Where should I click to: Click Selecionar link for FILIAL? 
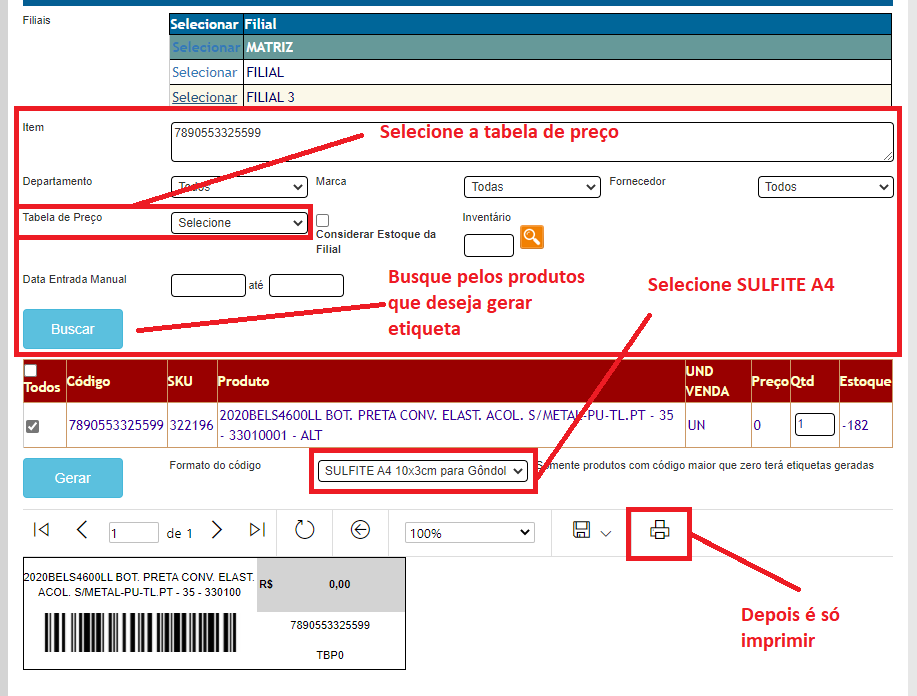tap(205, 73)
